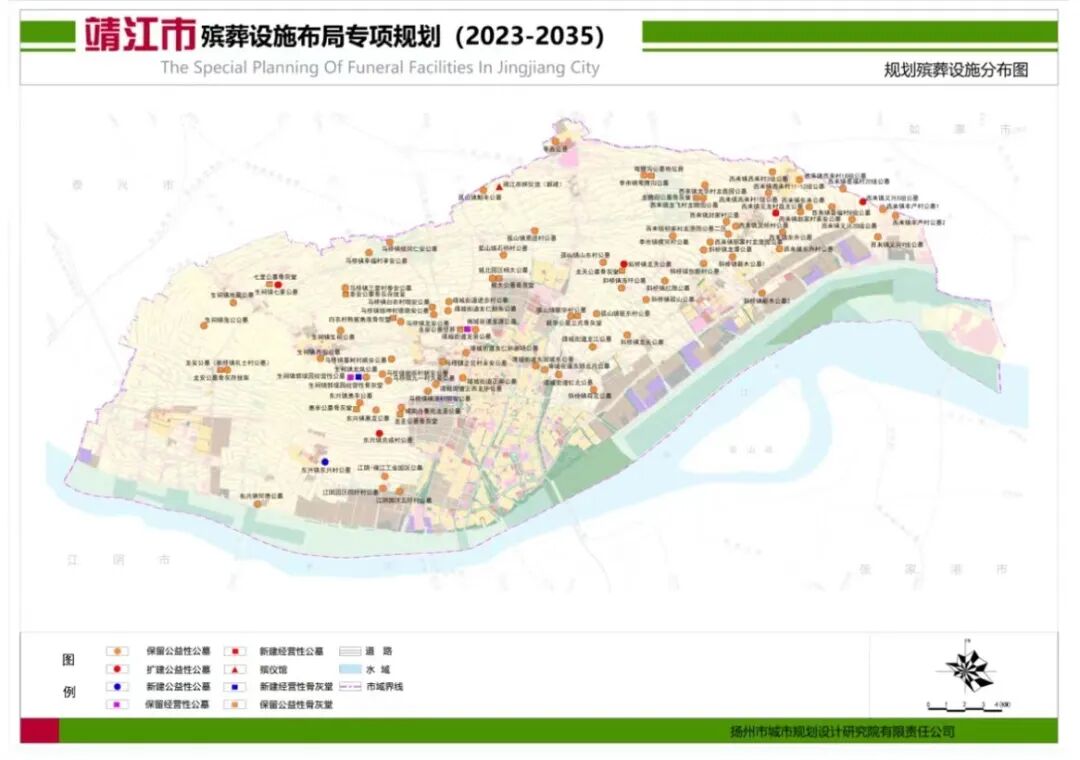Image resolution: width=1080 pixels, height=760 pixels.
Task: Click the 水域 legend label
Action: [378, 669]
